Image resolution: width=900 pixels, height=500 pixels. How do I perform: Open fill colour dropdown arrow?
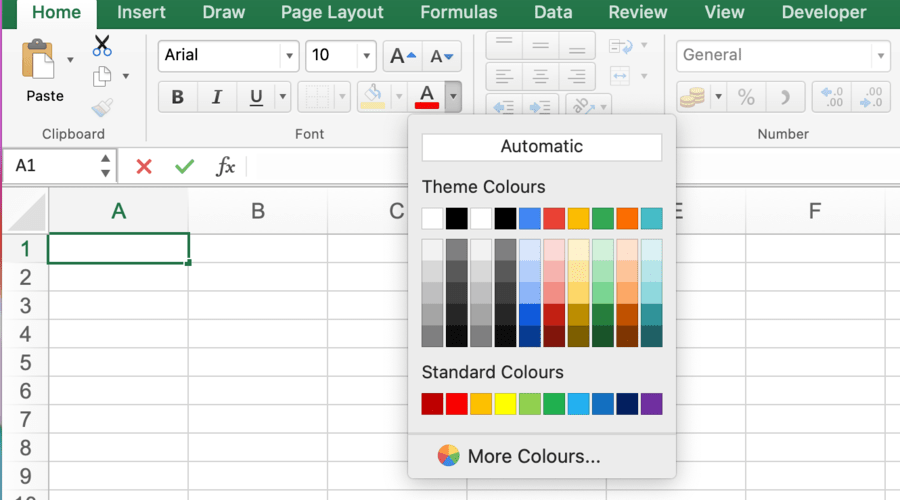(398, 96)
